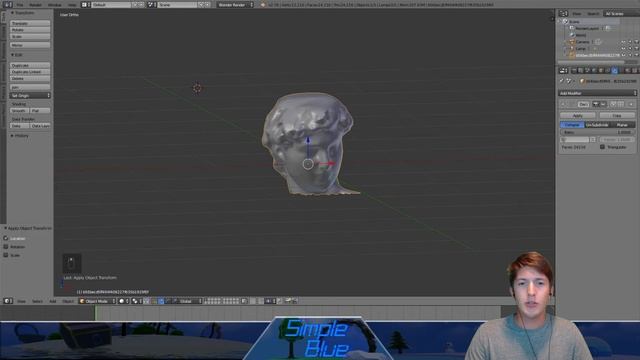Open the Modifiers properties tab (wrench)

(615, 71)
